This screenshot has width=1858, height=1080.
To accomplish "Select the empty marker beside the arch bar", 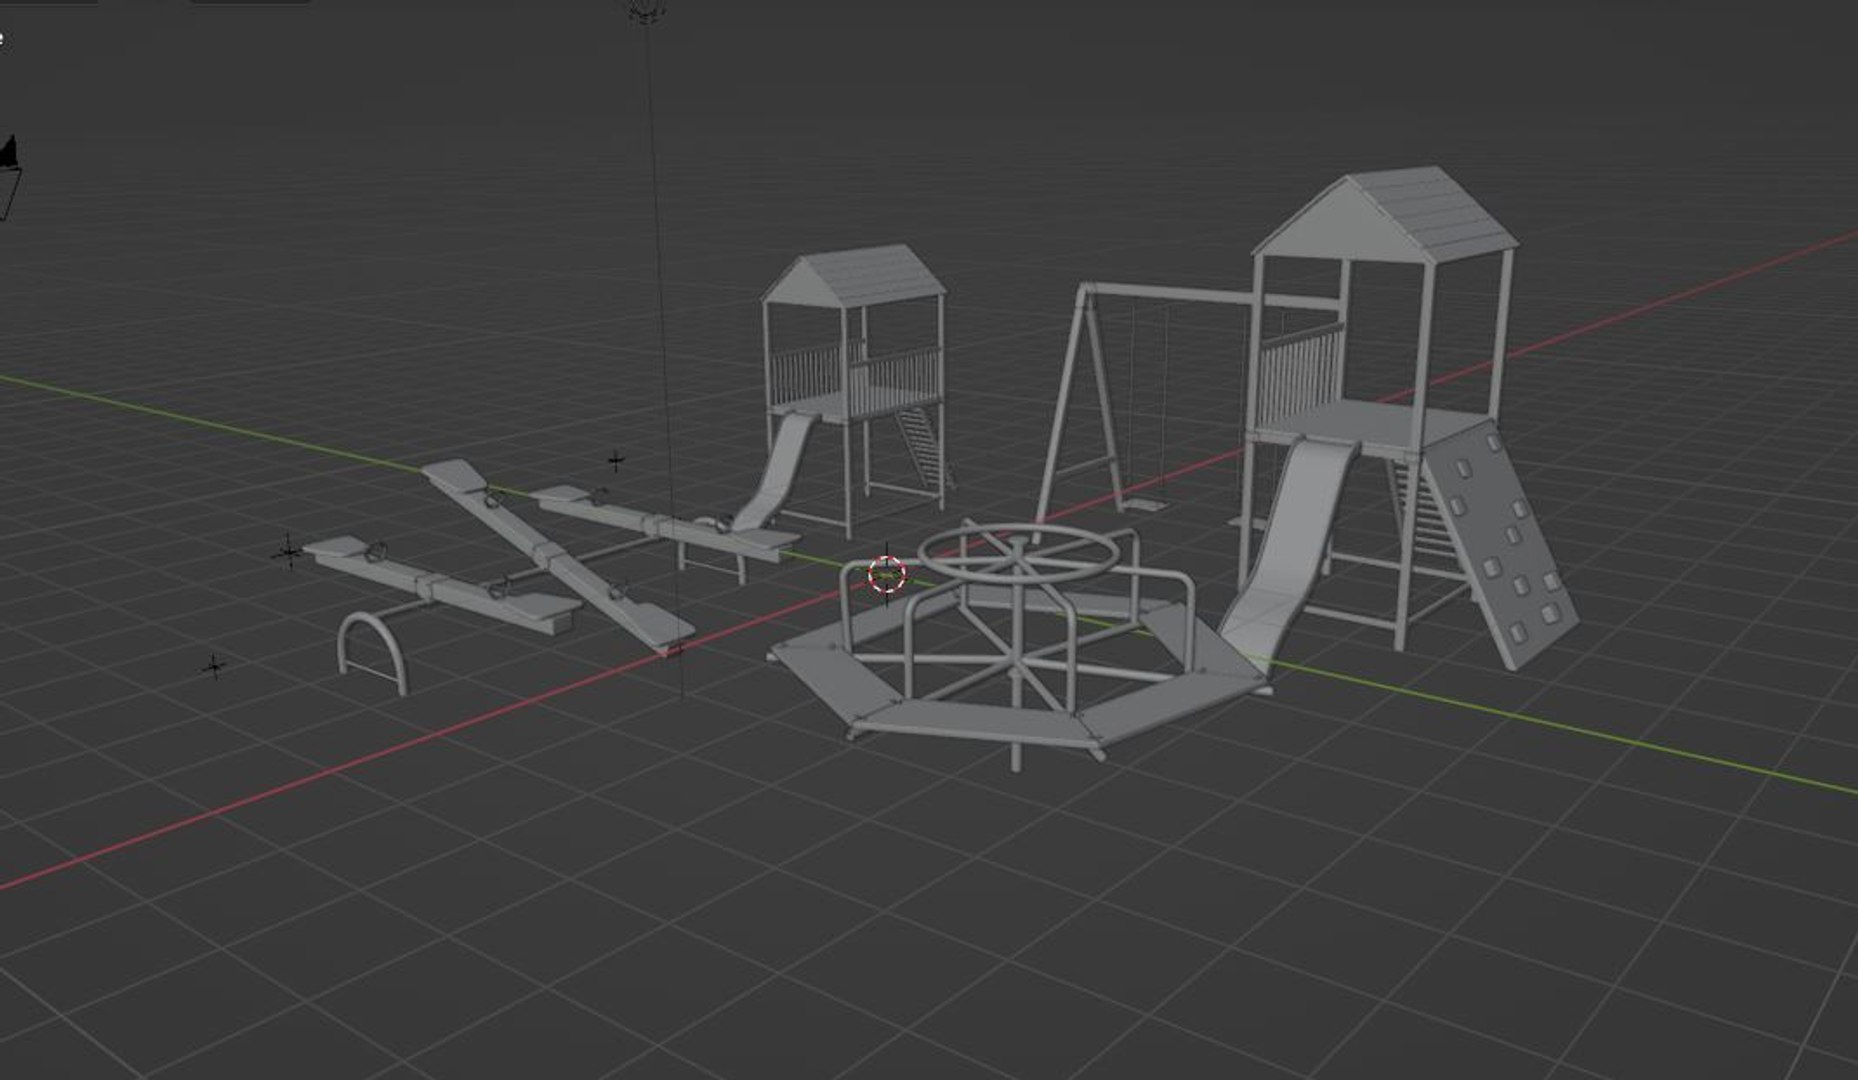I will click(213, 666).
